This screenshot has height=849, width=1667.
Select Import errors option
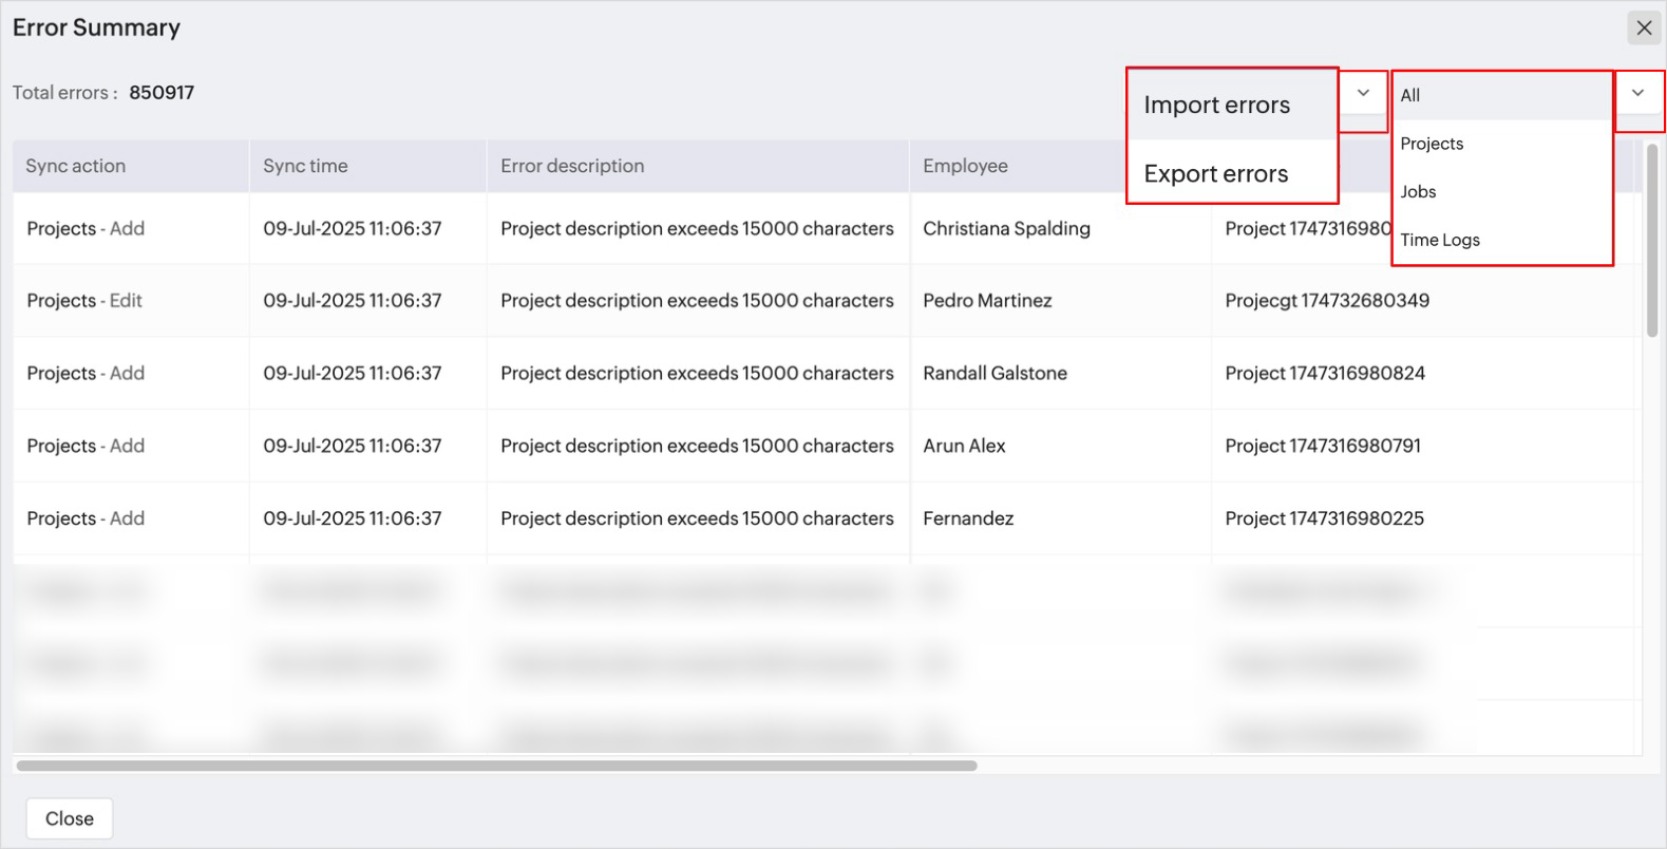click(x=1217, y=105)
